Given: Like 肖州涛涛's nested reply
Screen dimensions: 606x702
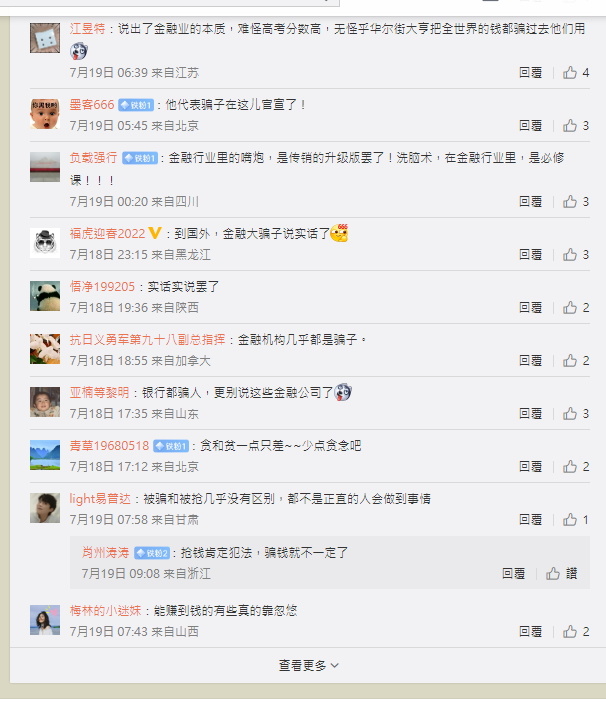Looking at the screenshot, I should pos(562,574).
